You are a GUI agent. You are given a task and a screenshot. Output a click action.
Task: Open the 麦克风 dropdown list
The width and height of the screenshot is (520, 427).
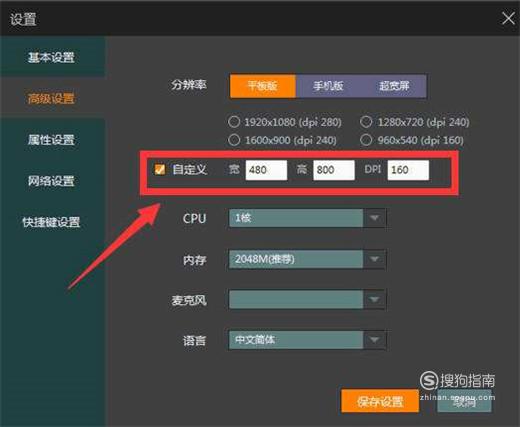pyautogui.click(x=307, y=299)
